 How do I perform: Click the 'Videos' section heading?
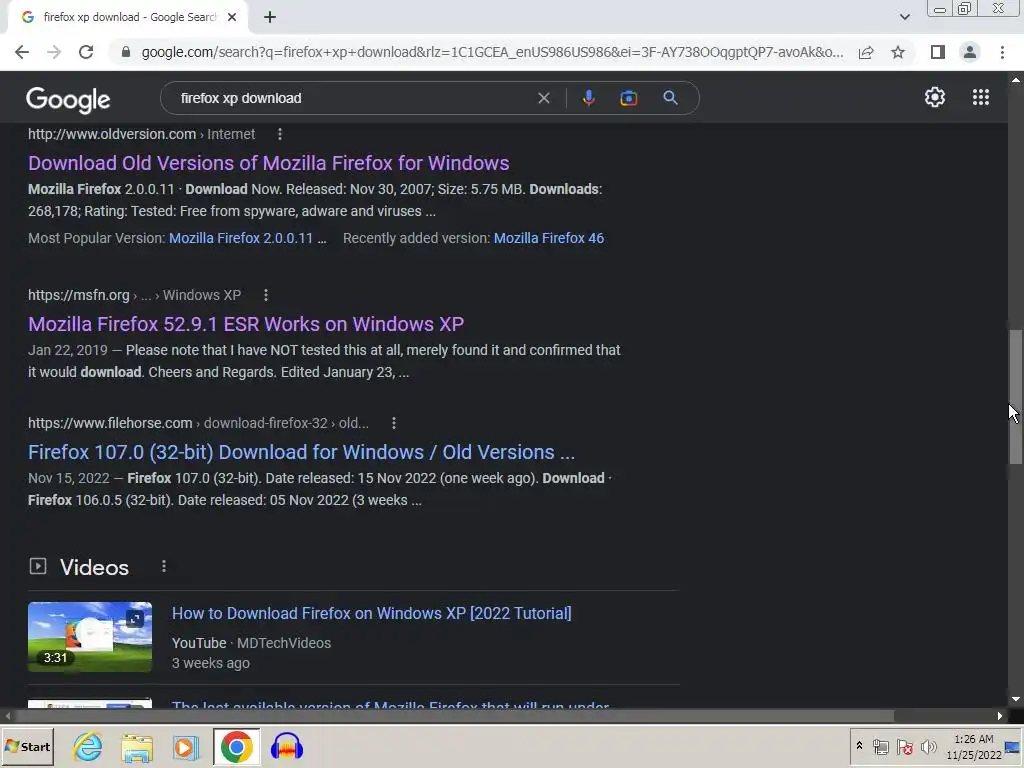tap(94, 567)
